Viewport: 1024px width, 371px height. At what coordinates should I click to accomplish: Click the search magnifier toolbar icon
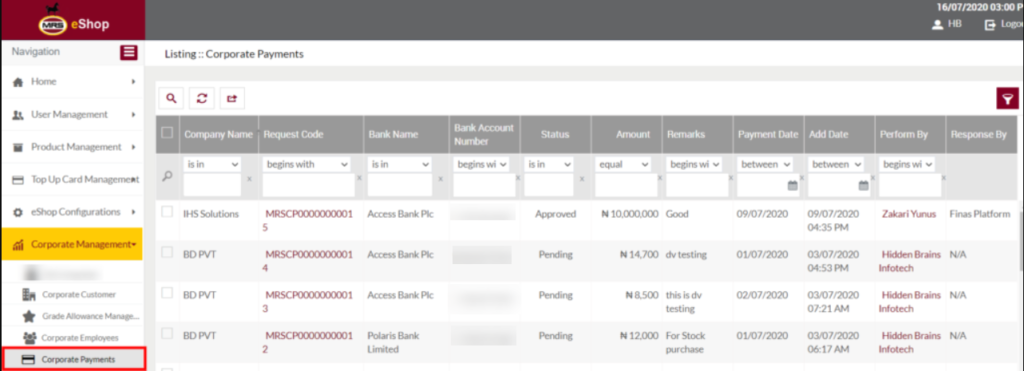[171, 98]
